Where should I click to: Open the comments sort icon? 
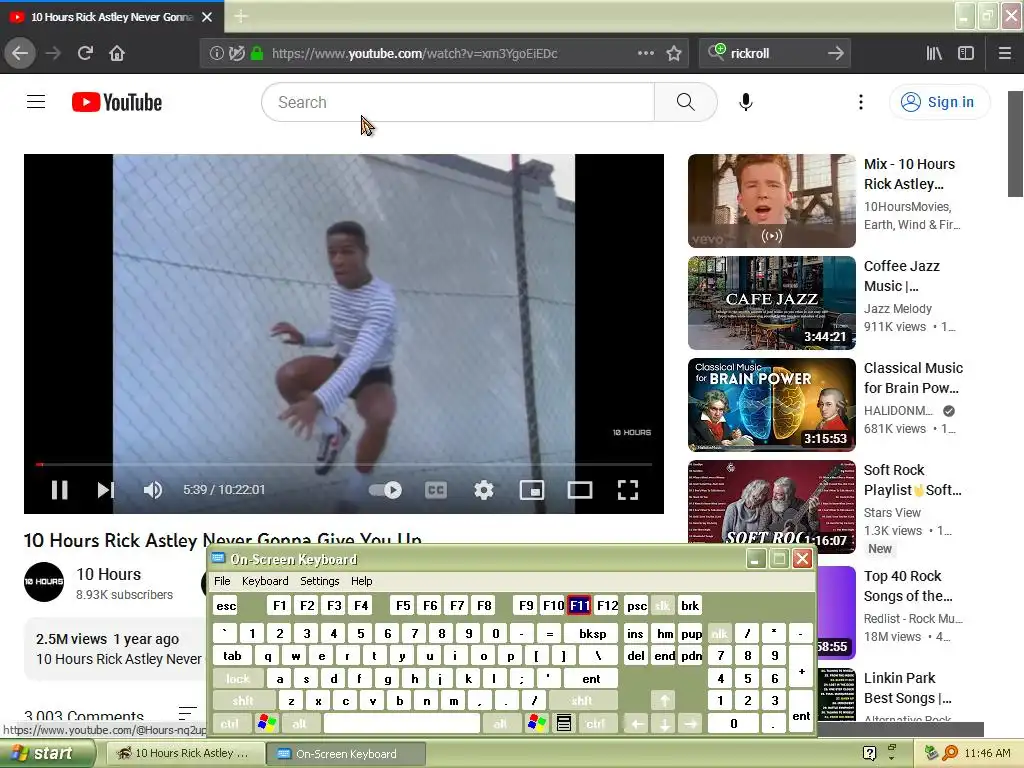coord(187,712)
